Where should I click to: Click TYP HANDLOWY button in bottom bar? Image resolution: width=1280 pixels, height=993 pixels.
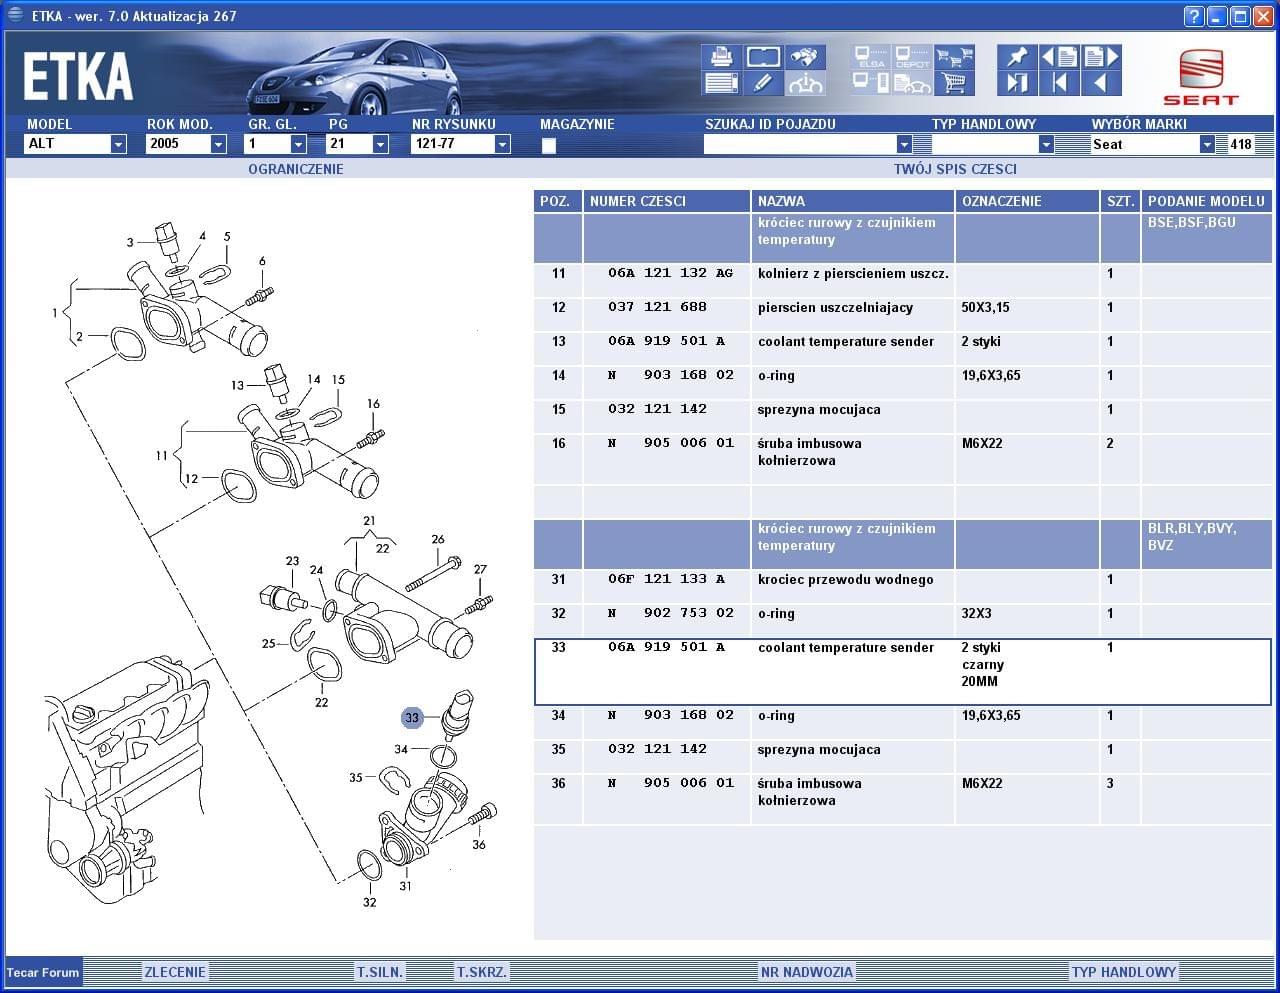click(x=1124, y=972)
